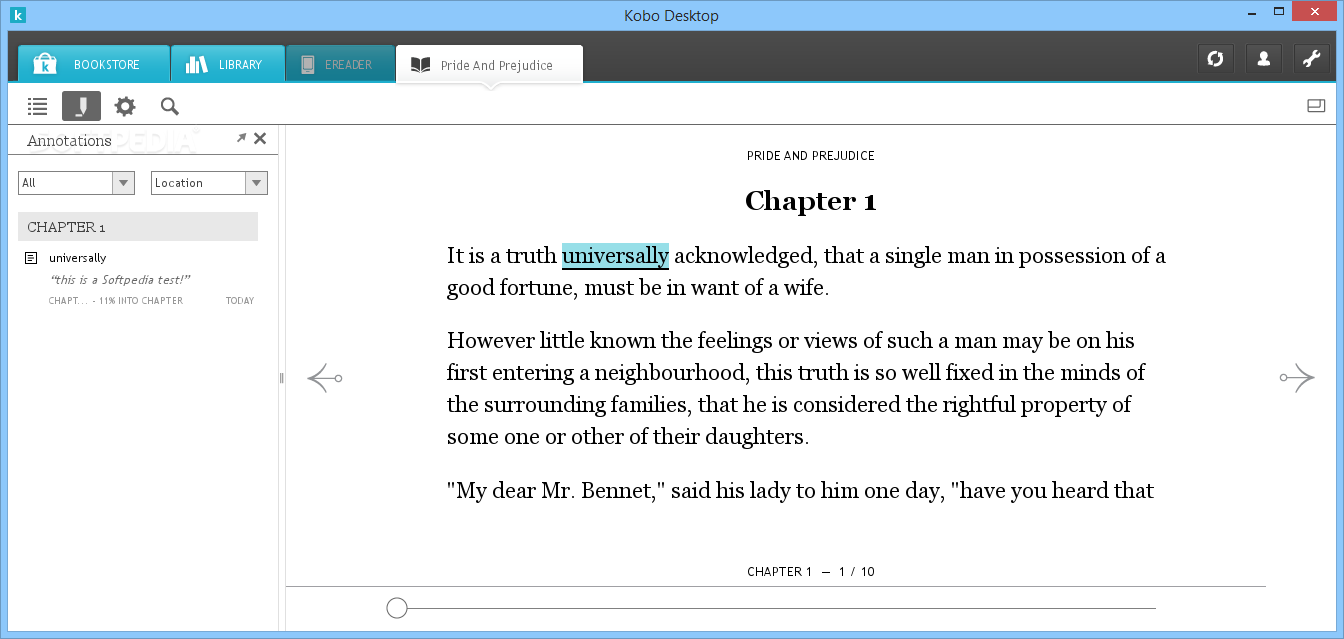Click the TODAY date label of annotation
1344x639 pixels.
tap(240, 301)
